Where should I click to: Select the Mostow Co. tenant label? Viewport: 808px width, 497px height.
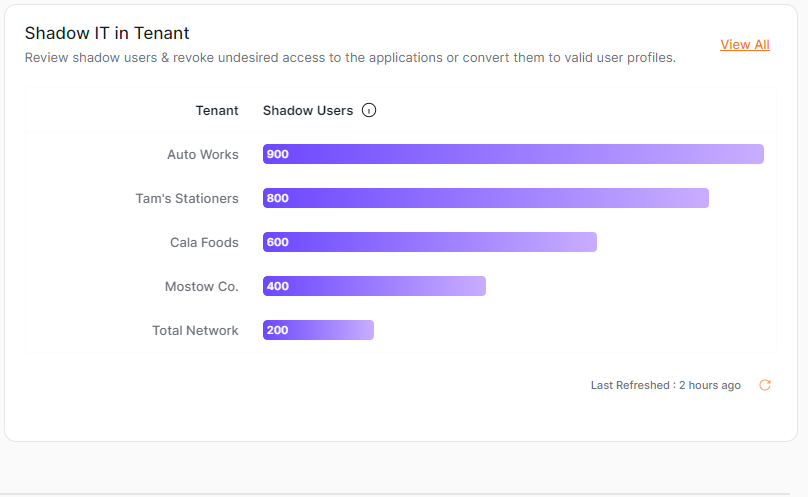[x=201, y=287]
